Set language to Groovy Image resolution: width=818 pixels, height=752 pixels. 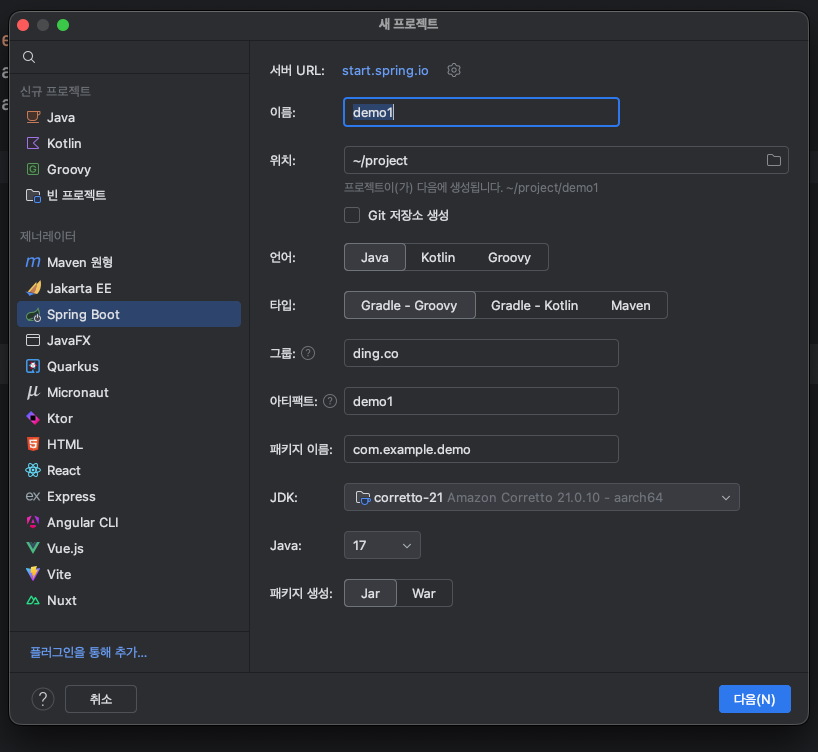[x=509, y=257]
